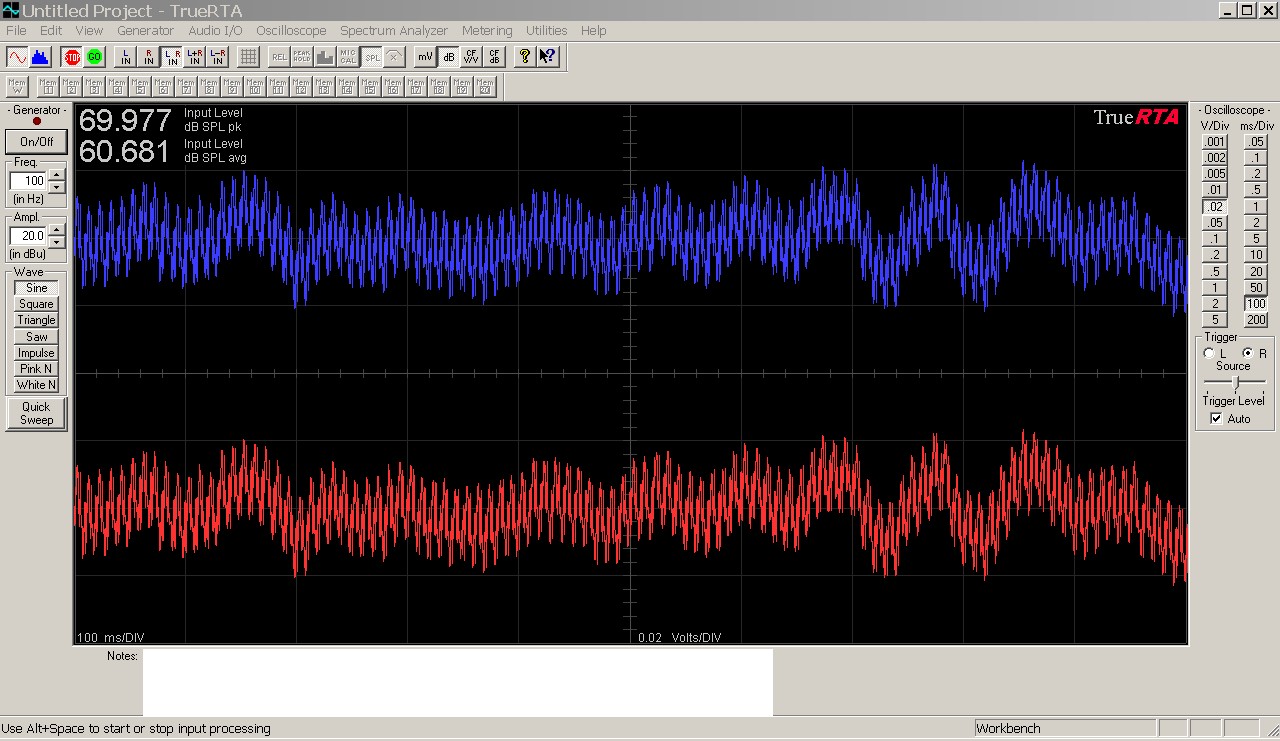Image resolution: width=1280 pixels, height=741 pixels.
Task: Decrease generator amplitude with down arrow
Action: [x=56, y=241]
